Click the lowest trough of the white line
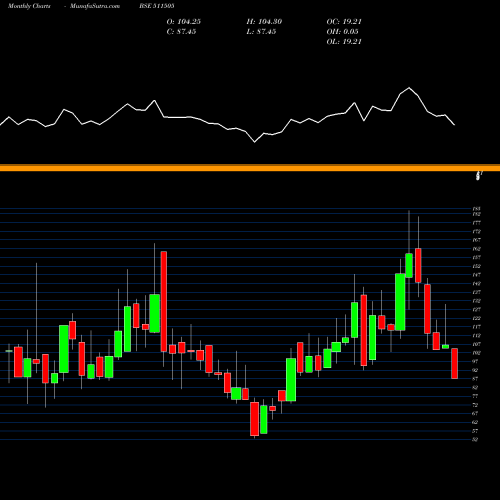The width and height of the screenshot is (500, 500). coord(255,142)
